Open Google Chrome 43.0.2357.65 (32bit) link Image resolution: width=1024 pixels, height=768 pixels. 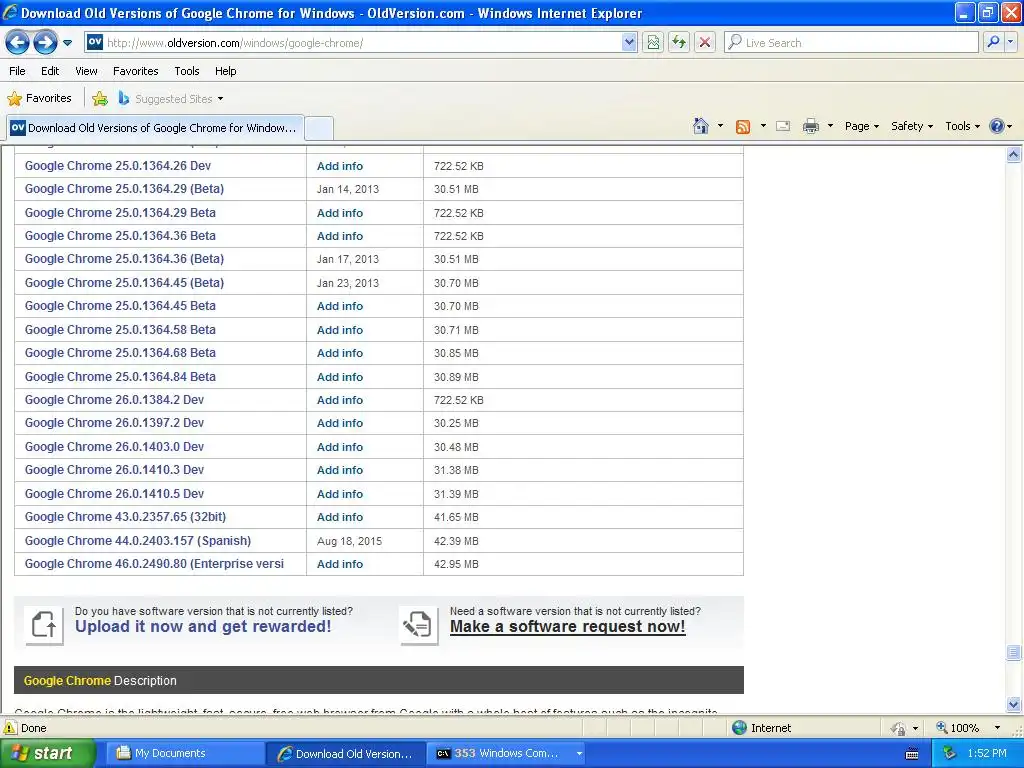tap(125, 517)
